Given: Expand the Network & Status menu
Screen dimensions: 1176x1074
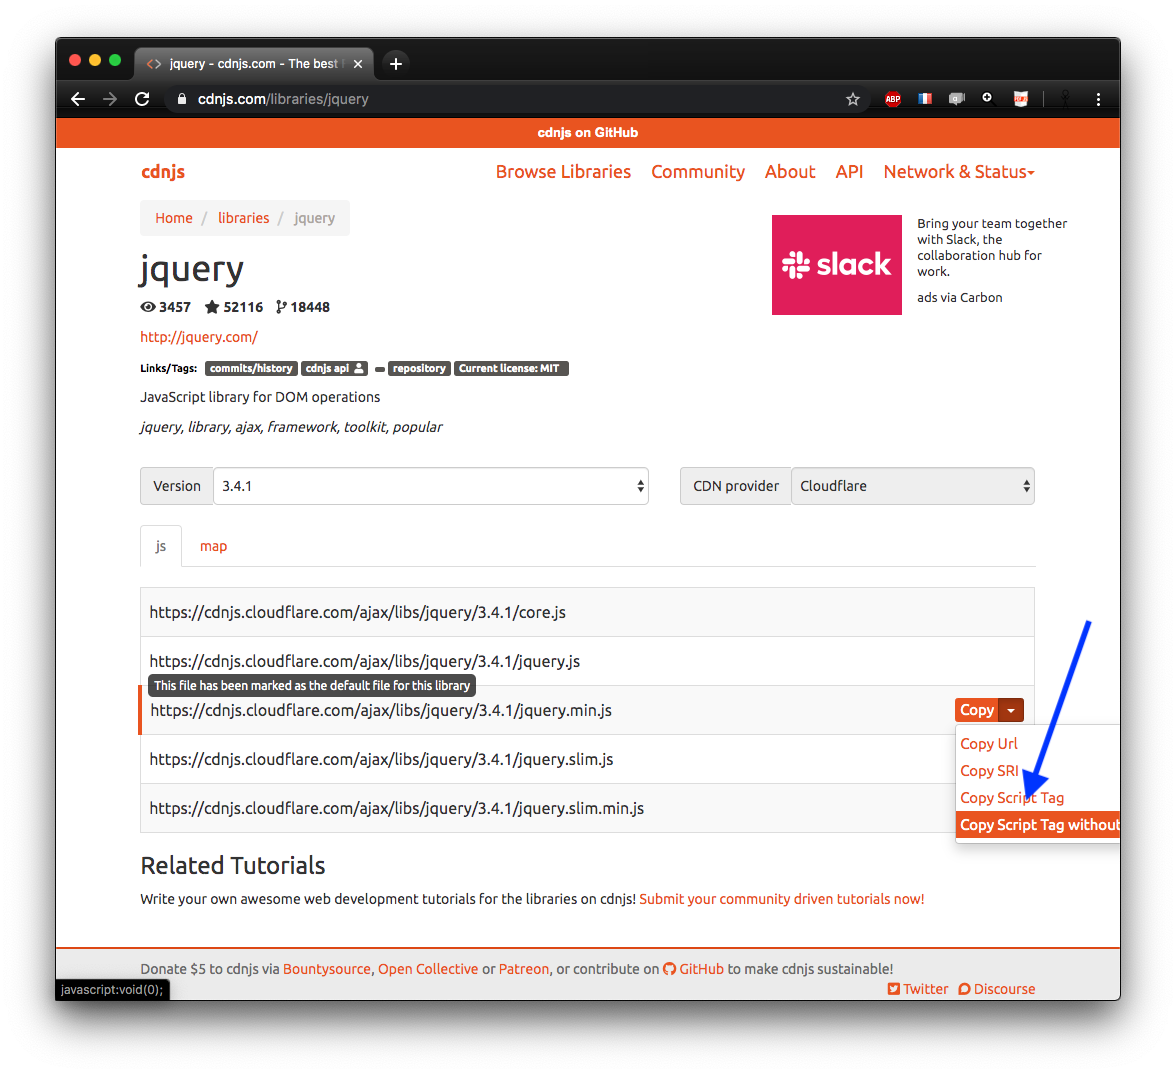Looking at the screenshot, I should pyautogui.click(x=958, y=172).
